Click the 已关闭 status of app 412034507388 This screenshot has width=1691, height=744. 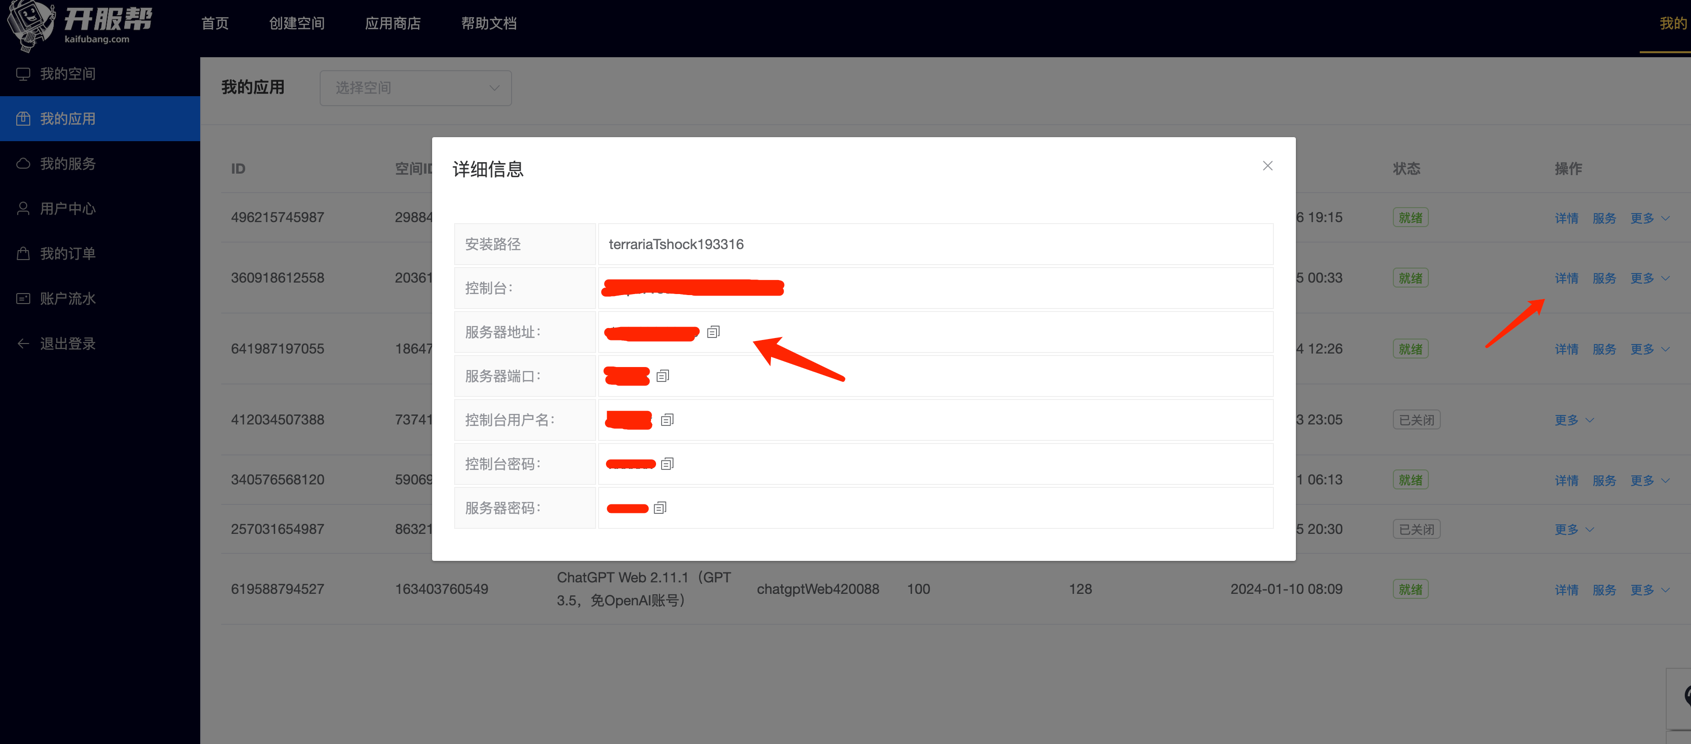point(1416,420)
